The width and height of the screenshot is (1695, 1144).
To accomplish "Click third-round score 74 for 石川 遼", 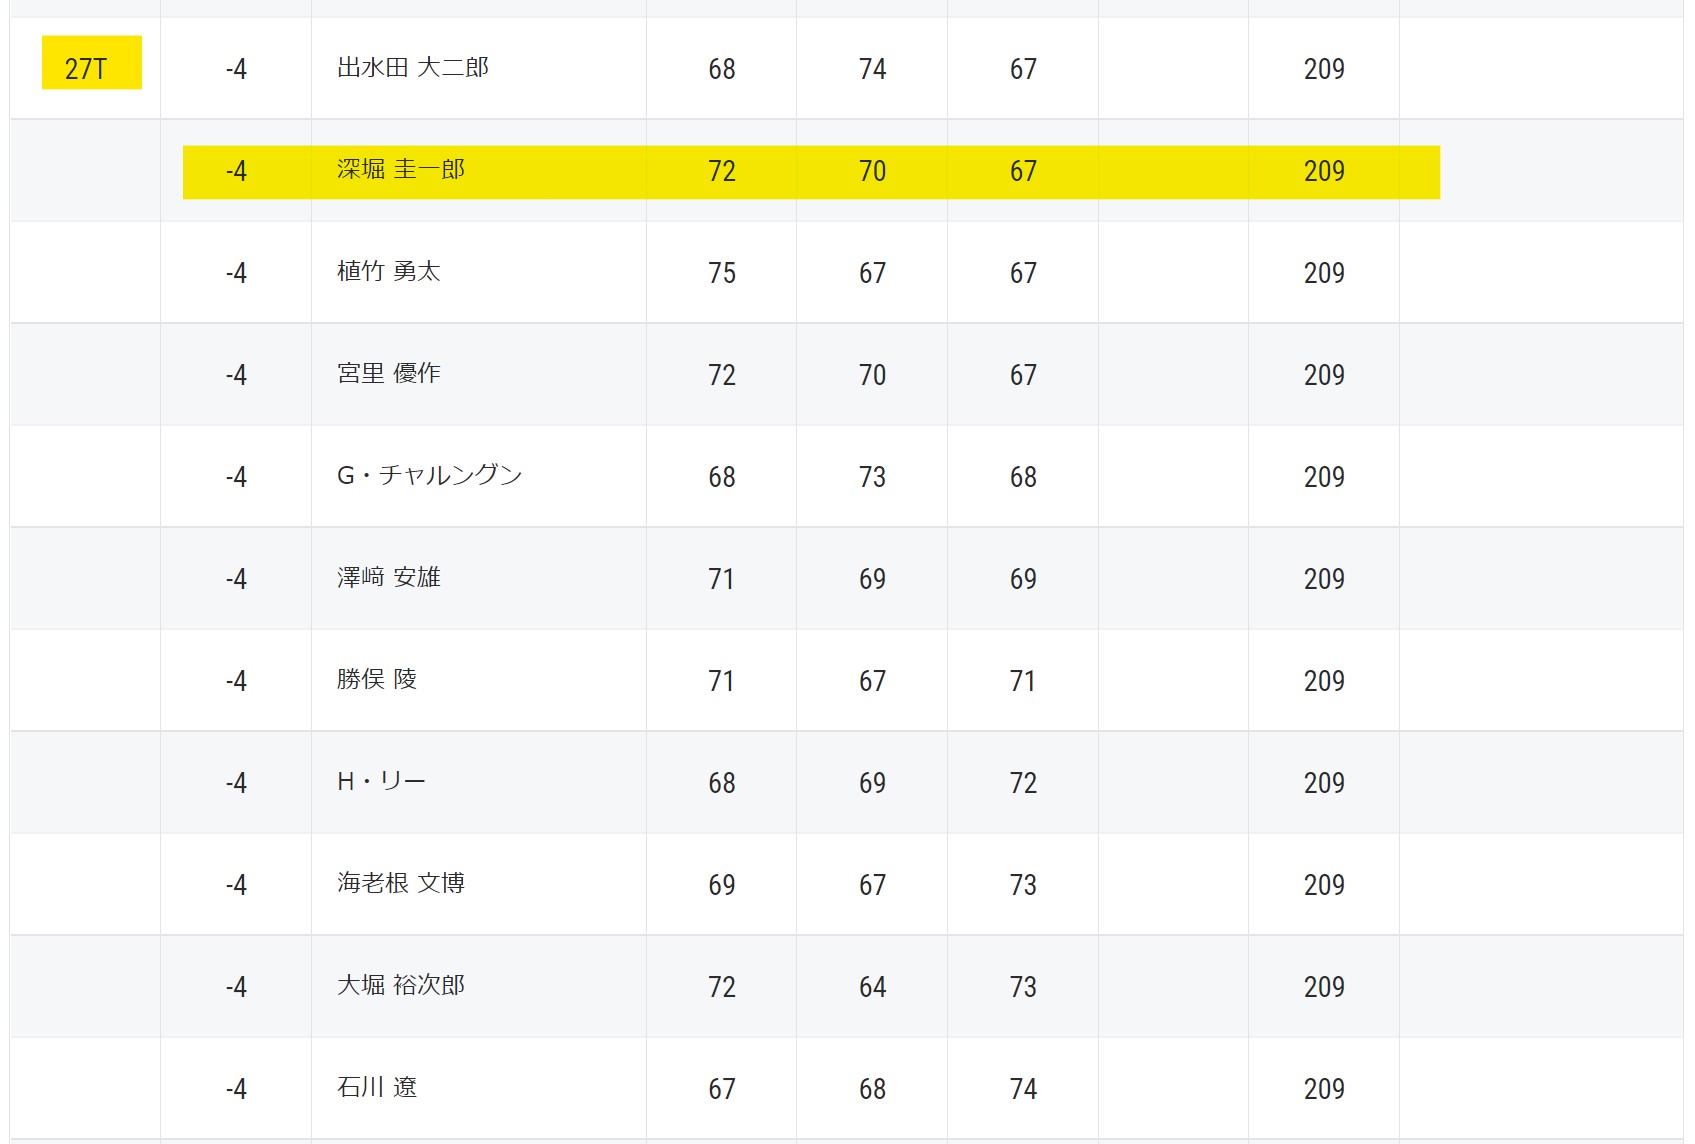I will [1023, 1089].
